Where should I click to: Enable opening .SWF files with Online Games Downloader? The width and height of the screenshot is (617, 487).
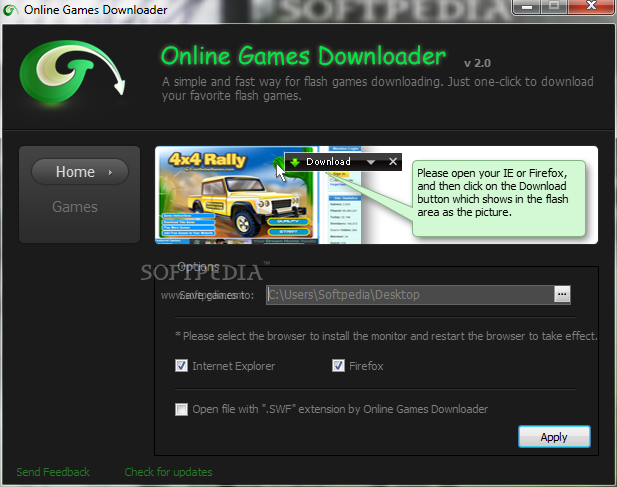(x=181, y=409)
